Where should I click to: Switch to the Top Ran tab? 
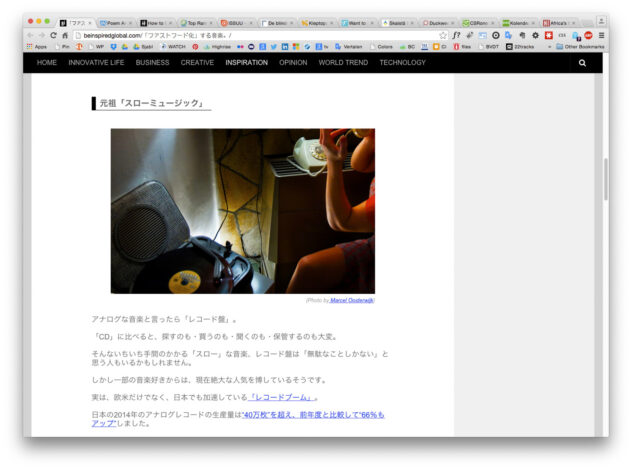click(x=195, y=21)
